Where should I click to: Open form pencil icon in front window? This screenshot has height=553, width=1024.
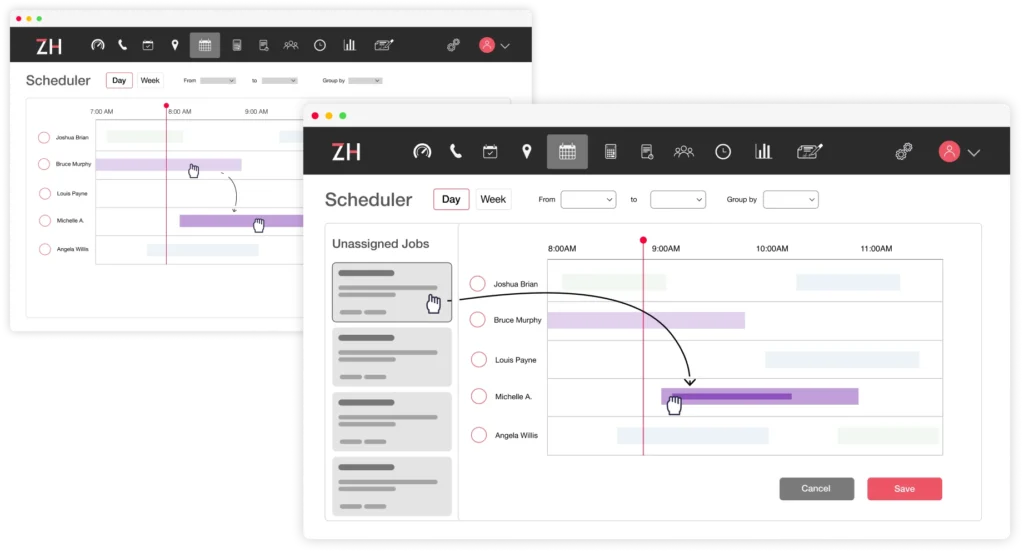809,152
